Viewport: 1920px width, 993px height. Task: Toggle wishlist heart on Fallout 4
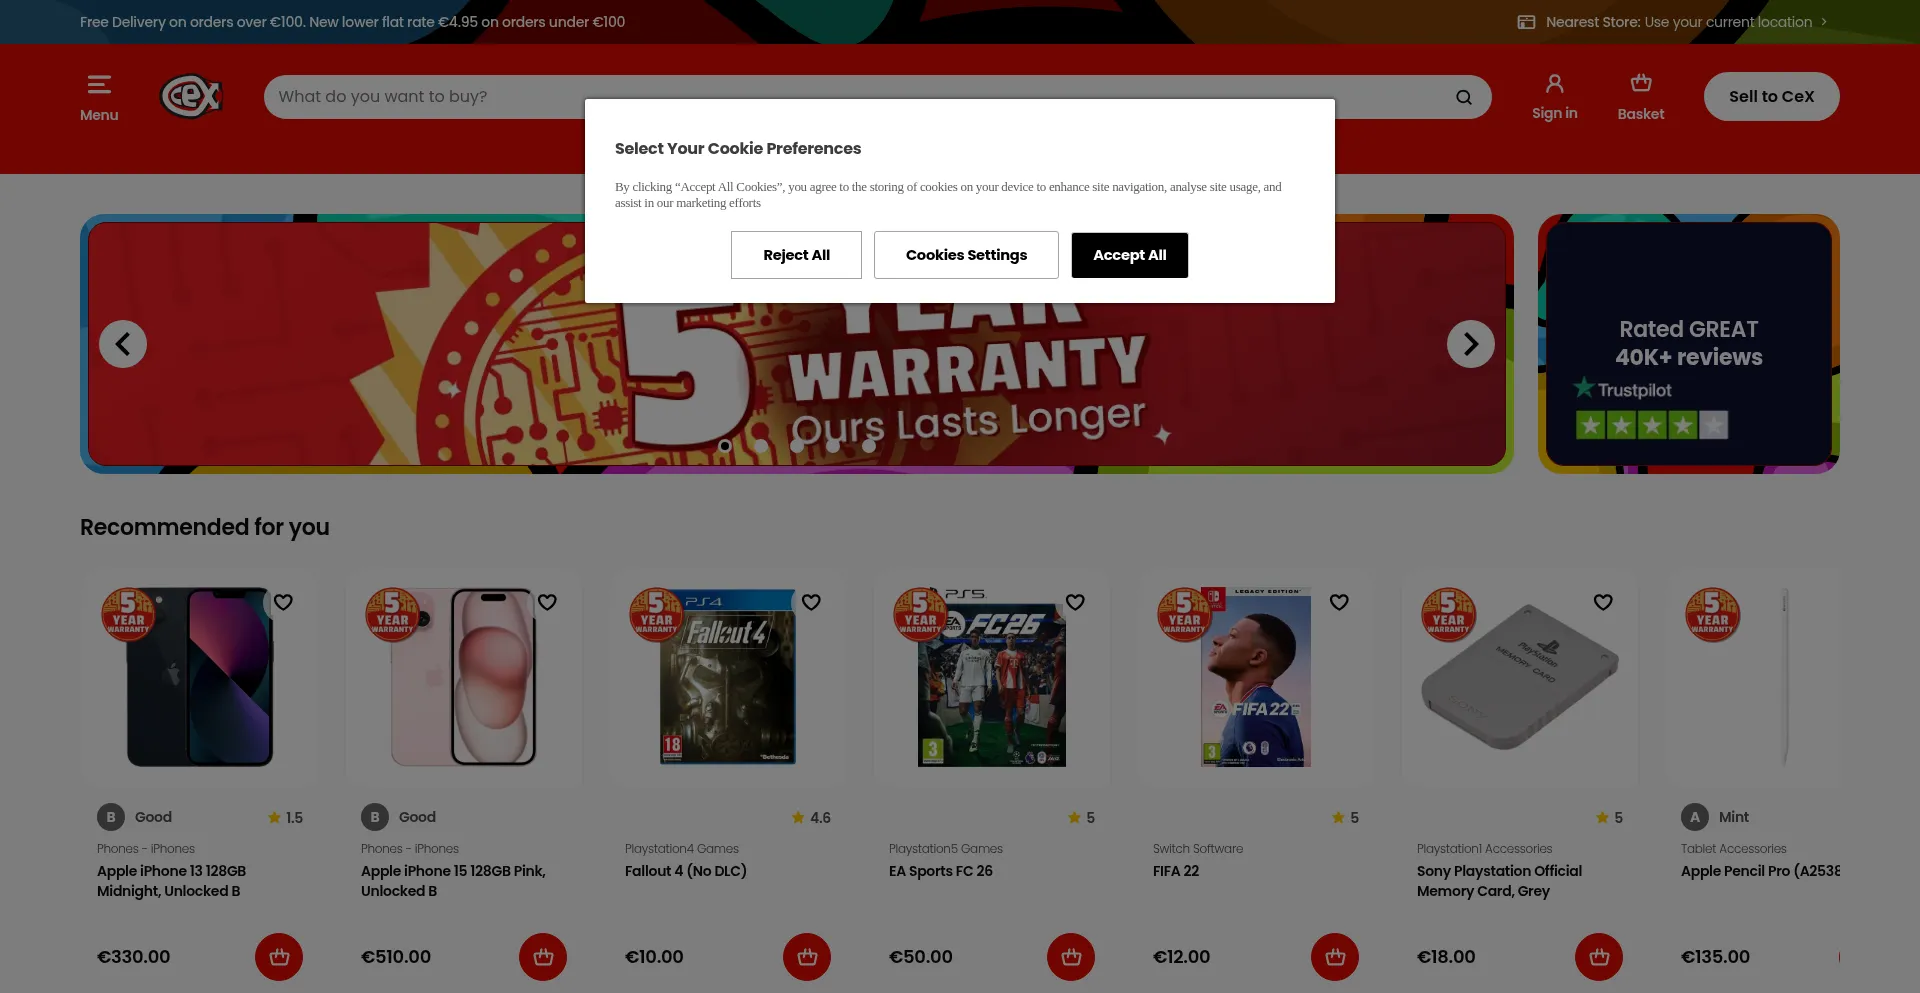point(811,602)
